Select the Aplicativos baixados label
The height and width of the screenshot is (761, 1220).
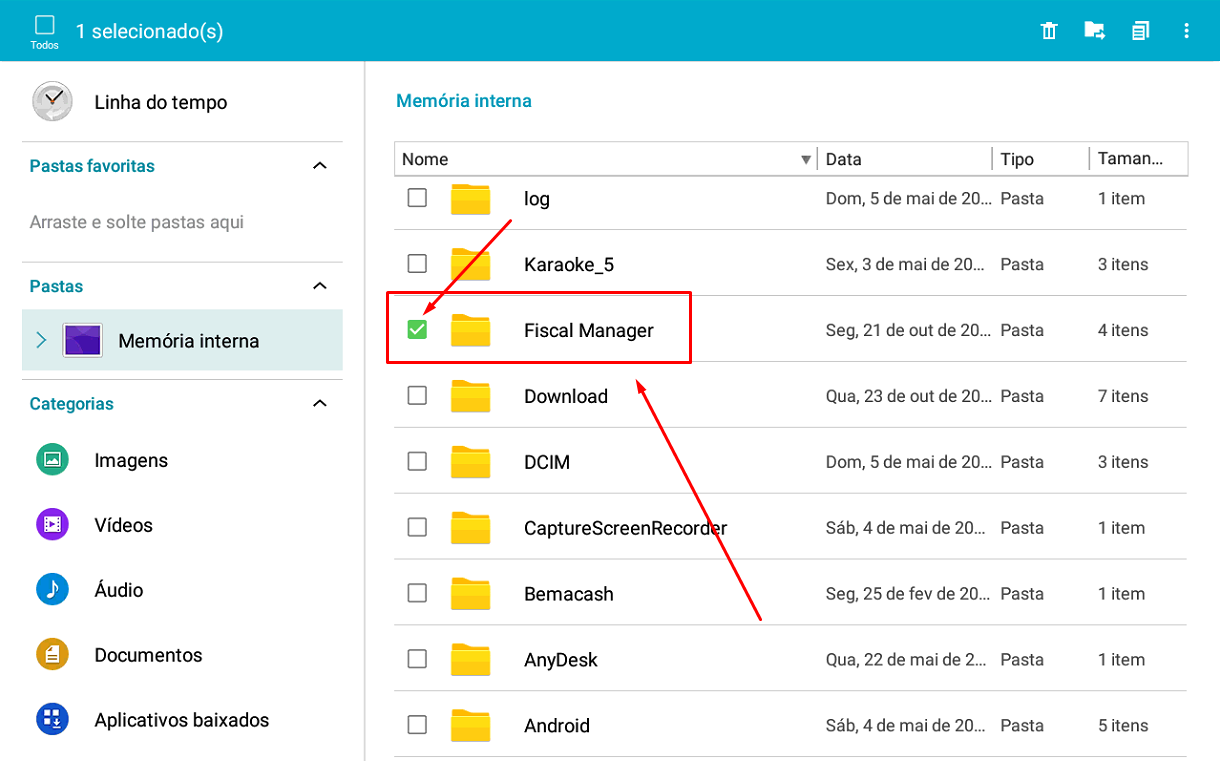[x=182, y=720]
